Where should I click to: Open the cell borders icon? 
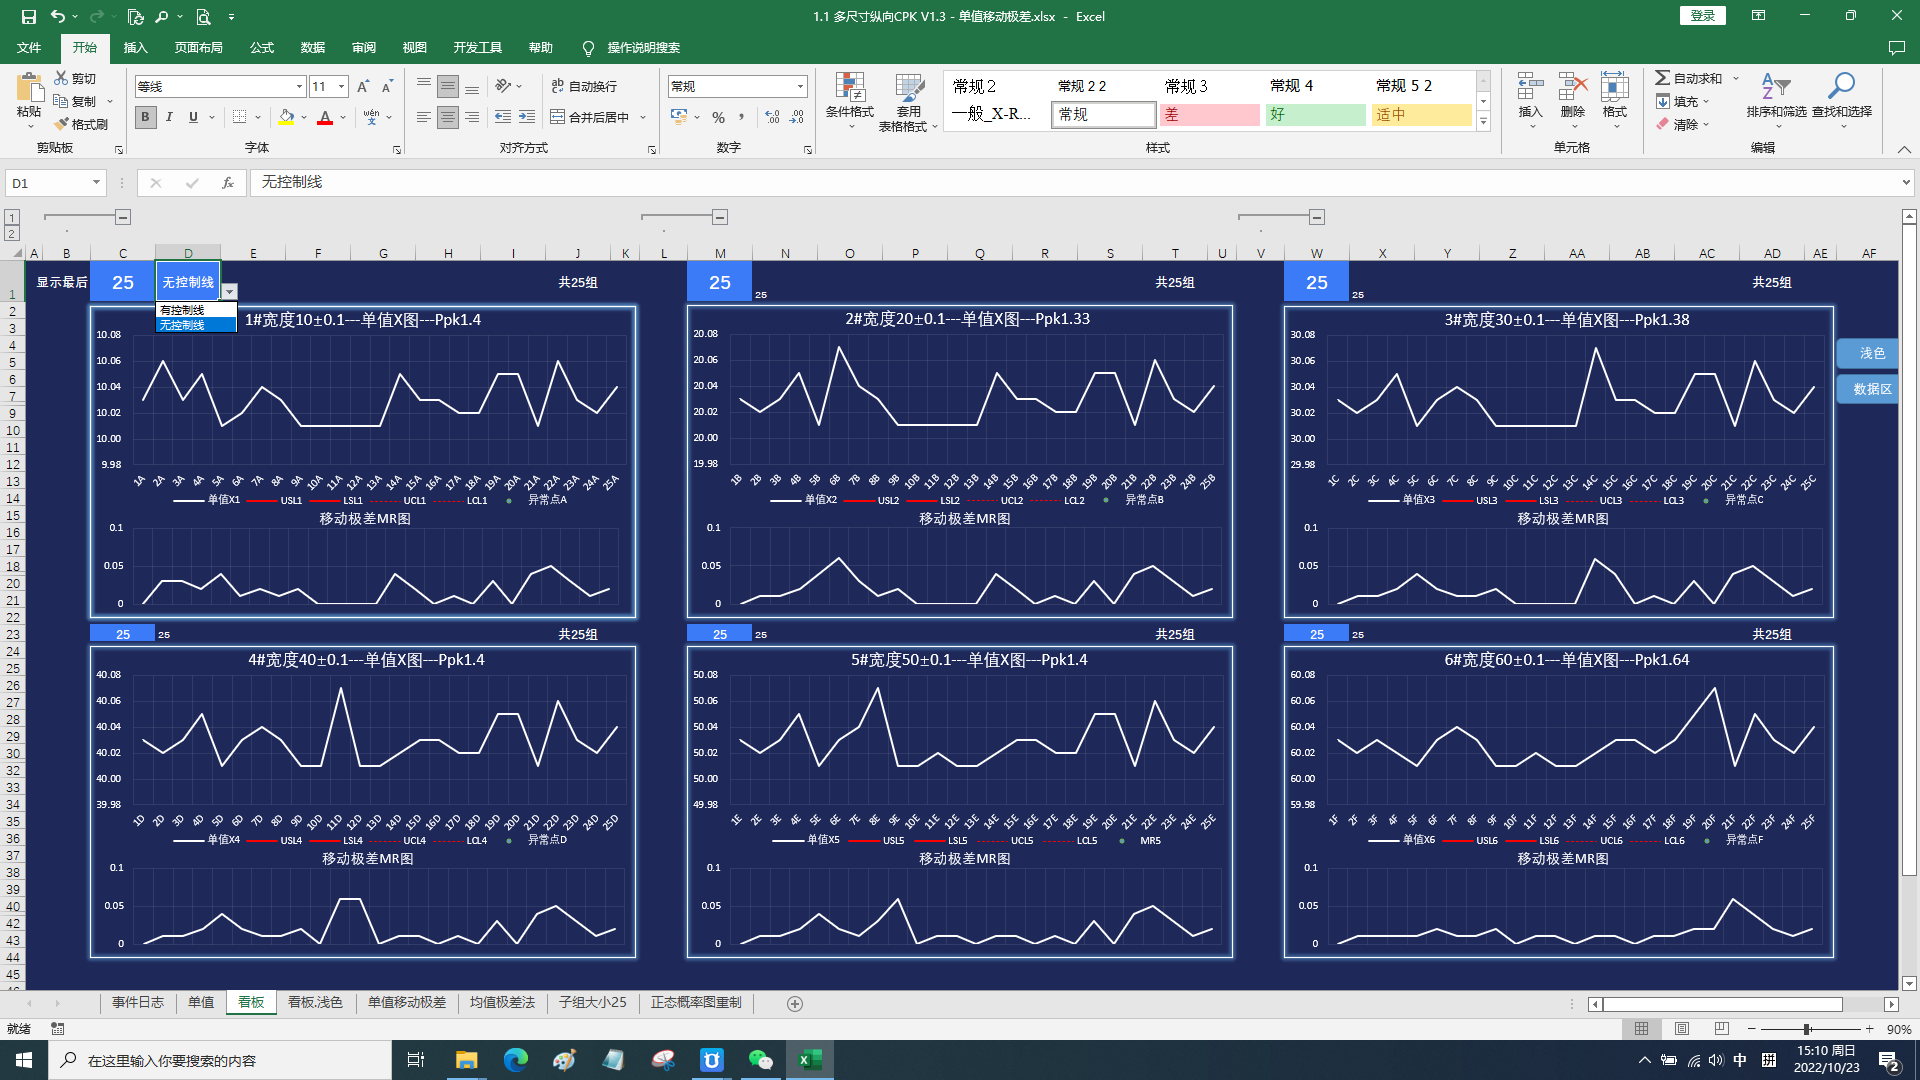pos(239,117)
